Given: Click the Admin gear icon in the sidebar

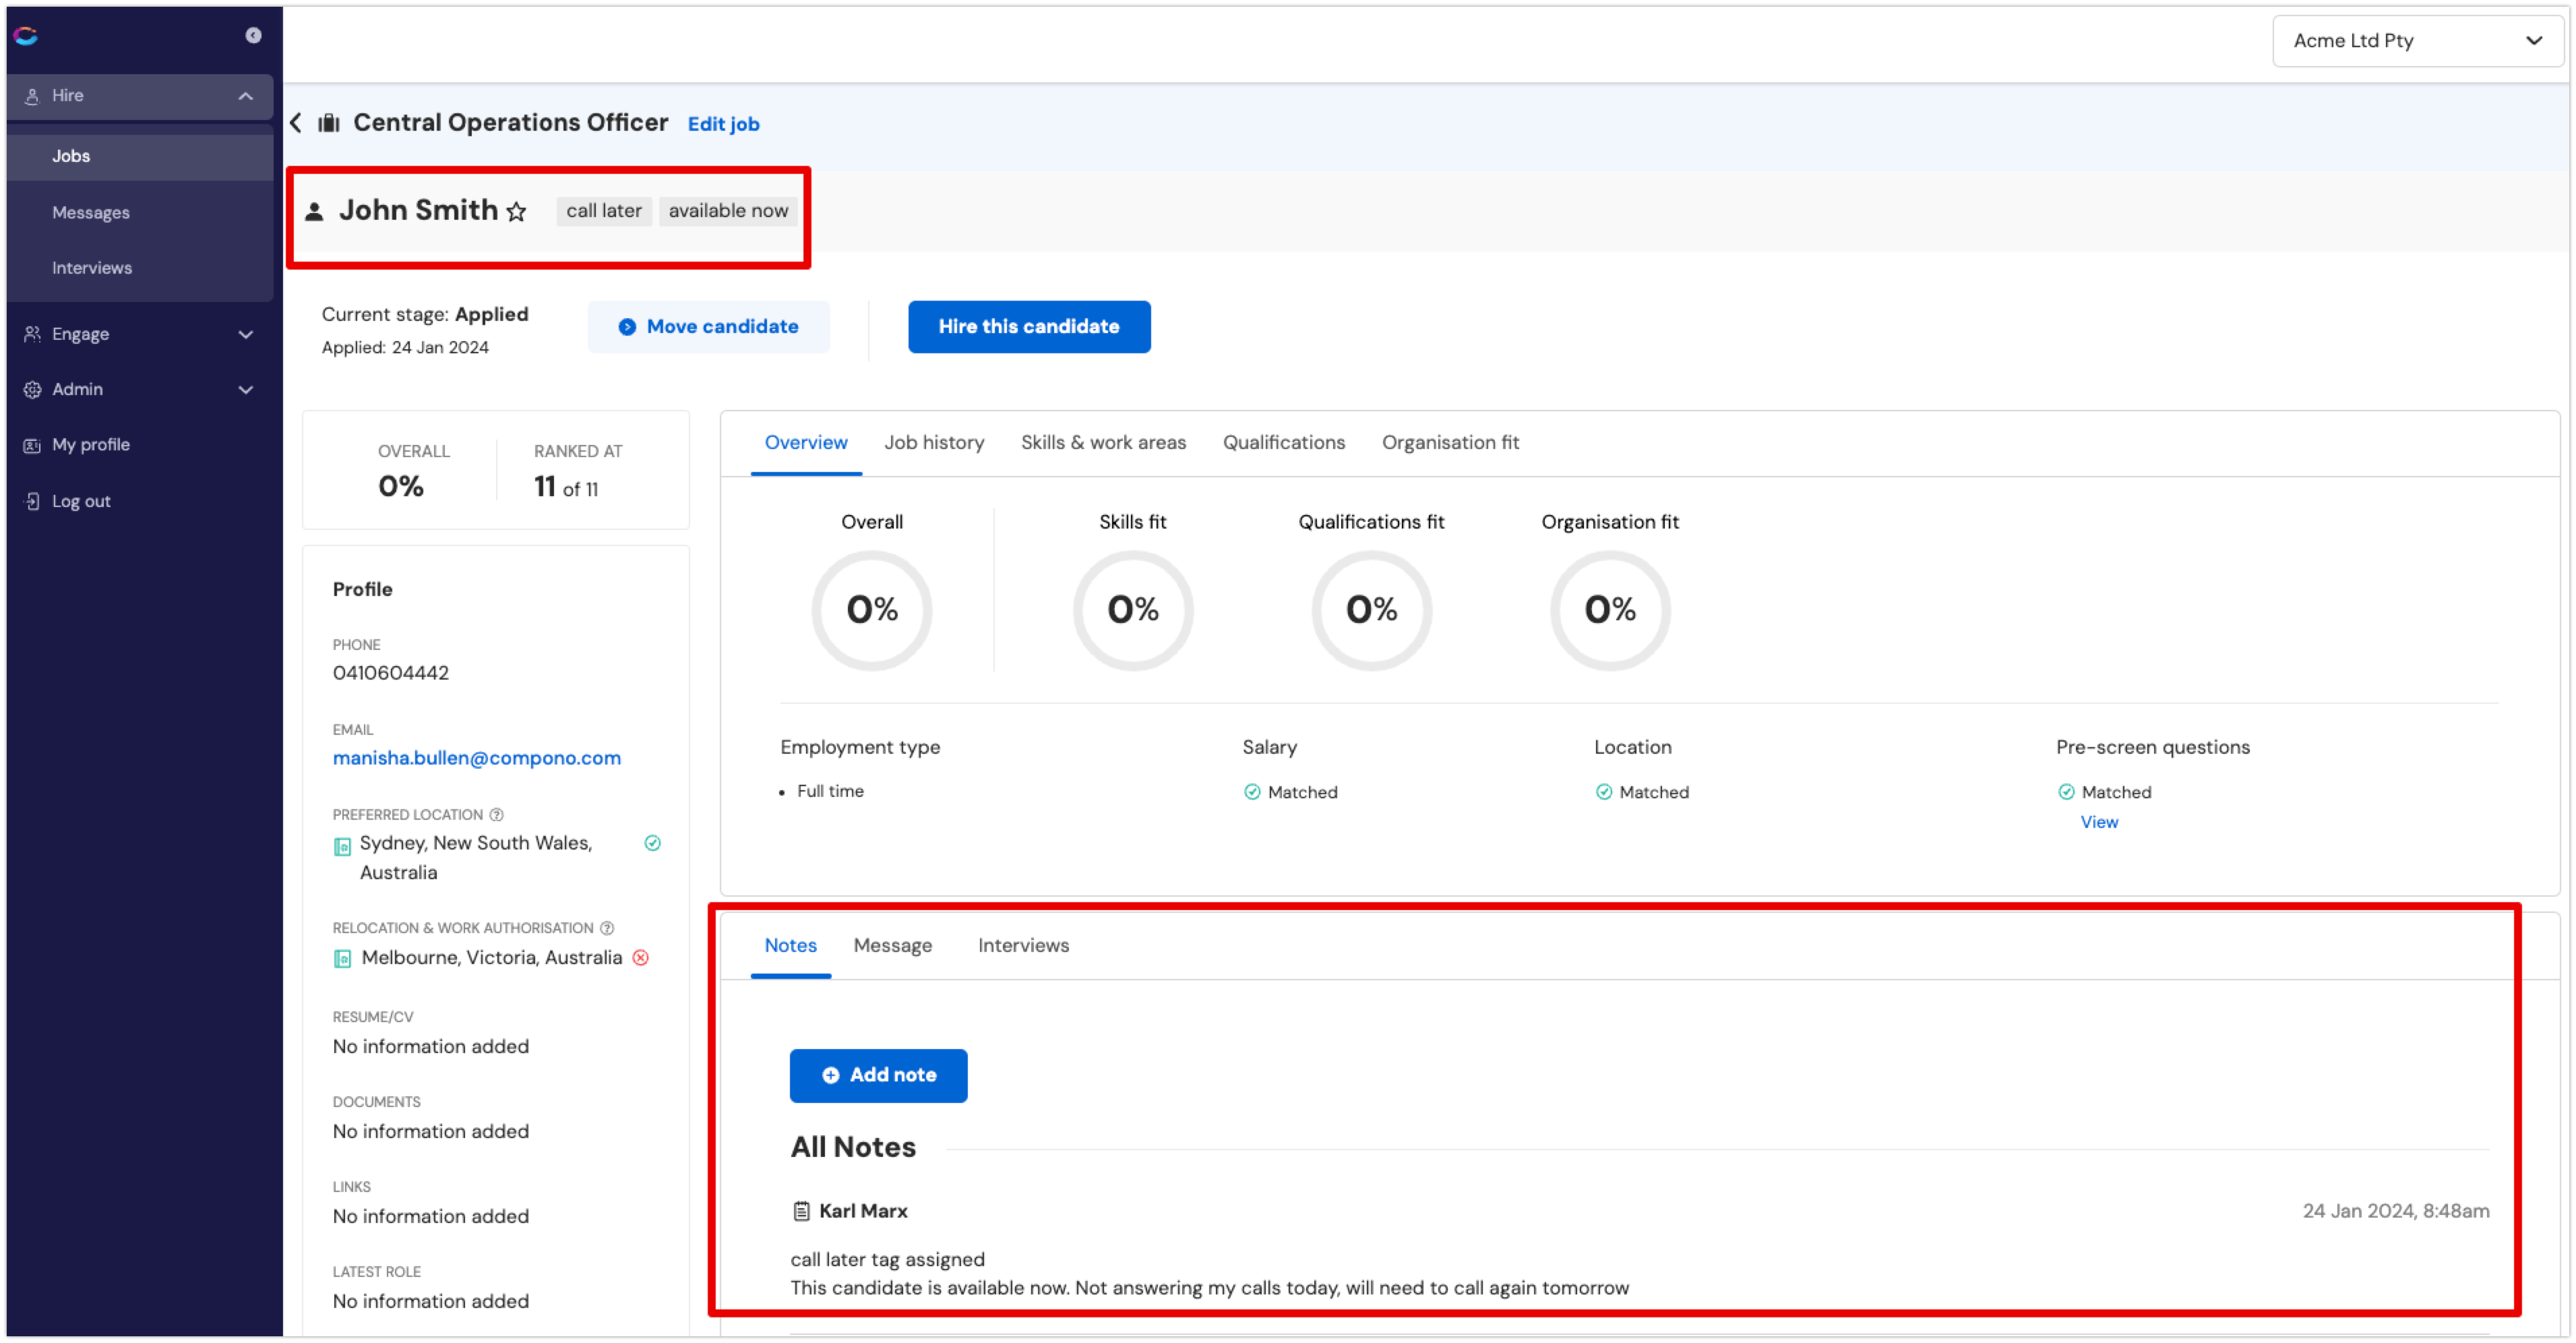Looking at the screenshot, I should pos(32,390).
